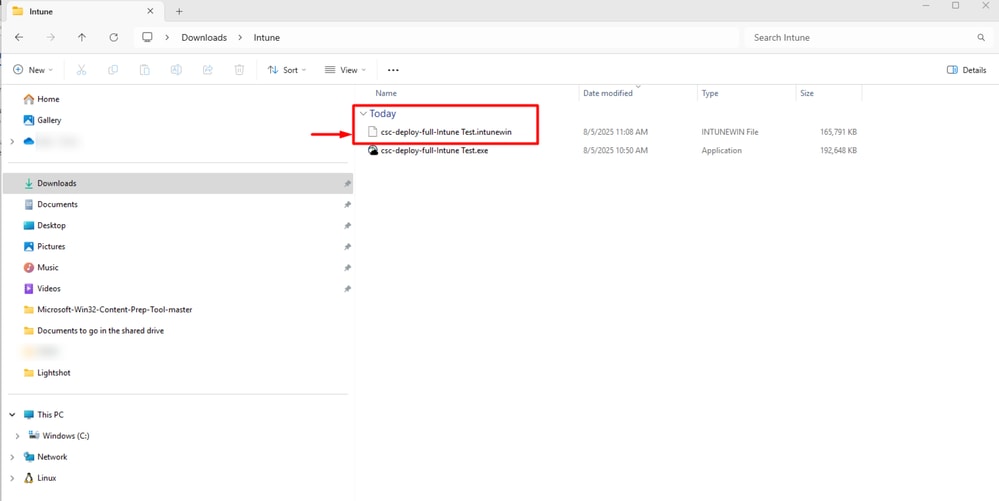Navigate up one folder level
Viewport: 999px width, 501px height.
[x=82, y=38]
